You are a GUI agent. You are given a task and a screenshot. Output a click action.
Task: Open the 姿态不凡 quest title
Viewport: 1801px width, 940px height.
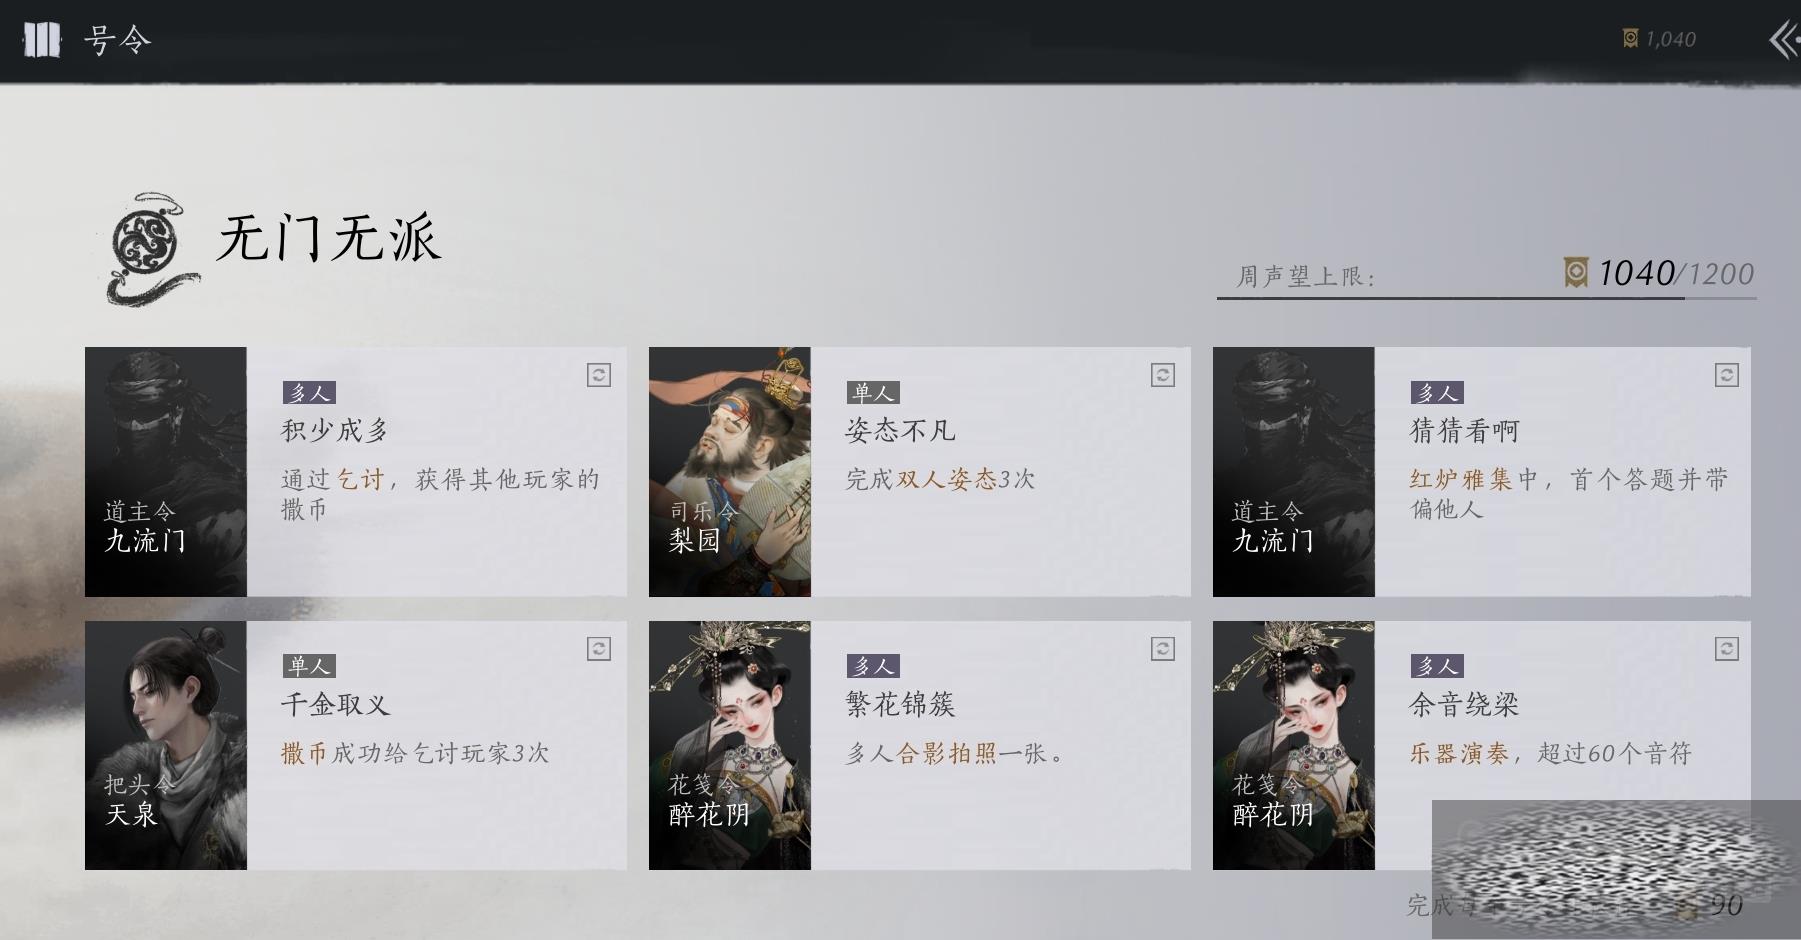click(900, 431)
